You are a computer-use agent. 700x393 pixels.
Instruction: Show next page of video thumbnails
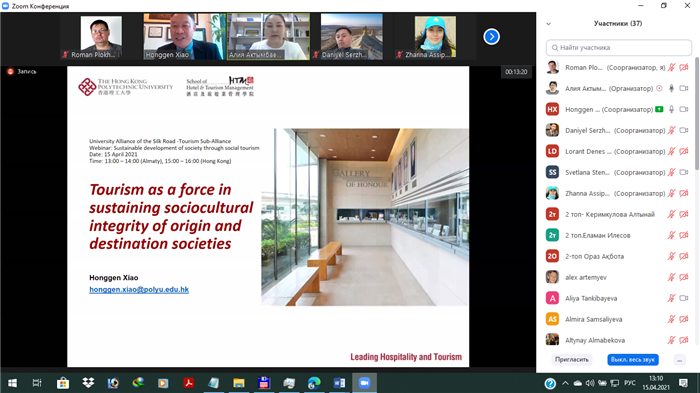click(x=492, y=37)
